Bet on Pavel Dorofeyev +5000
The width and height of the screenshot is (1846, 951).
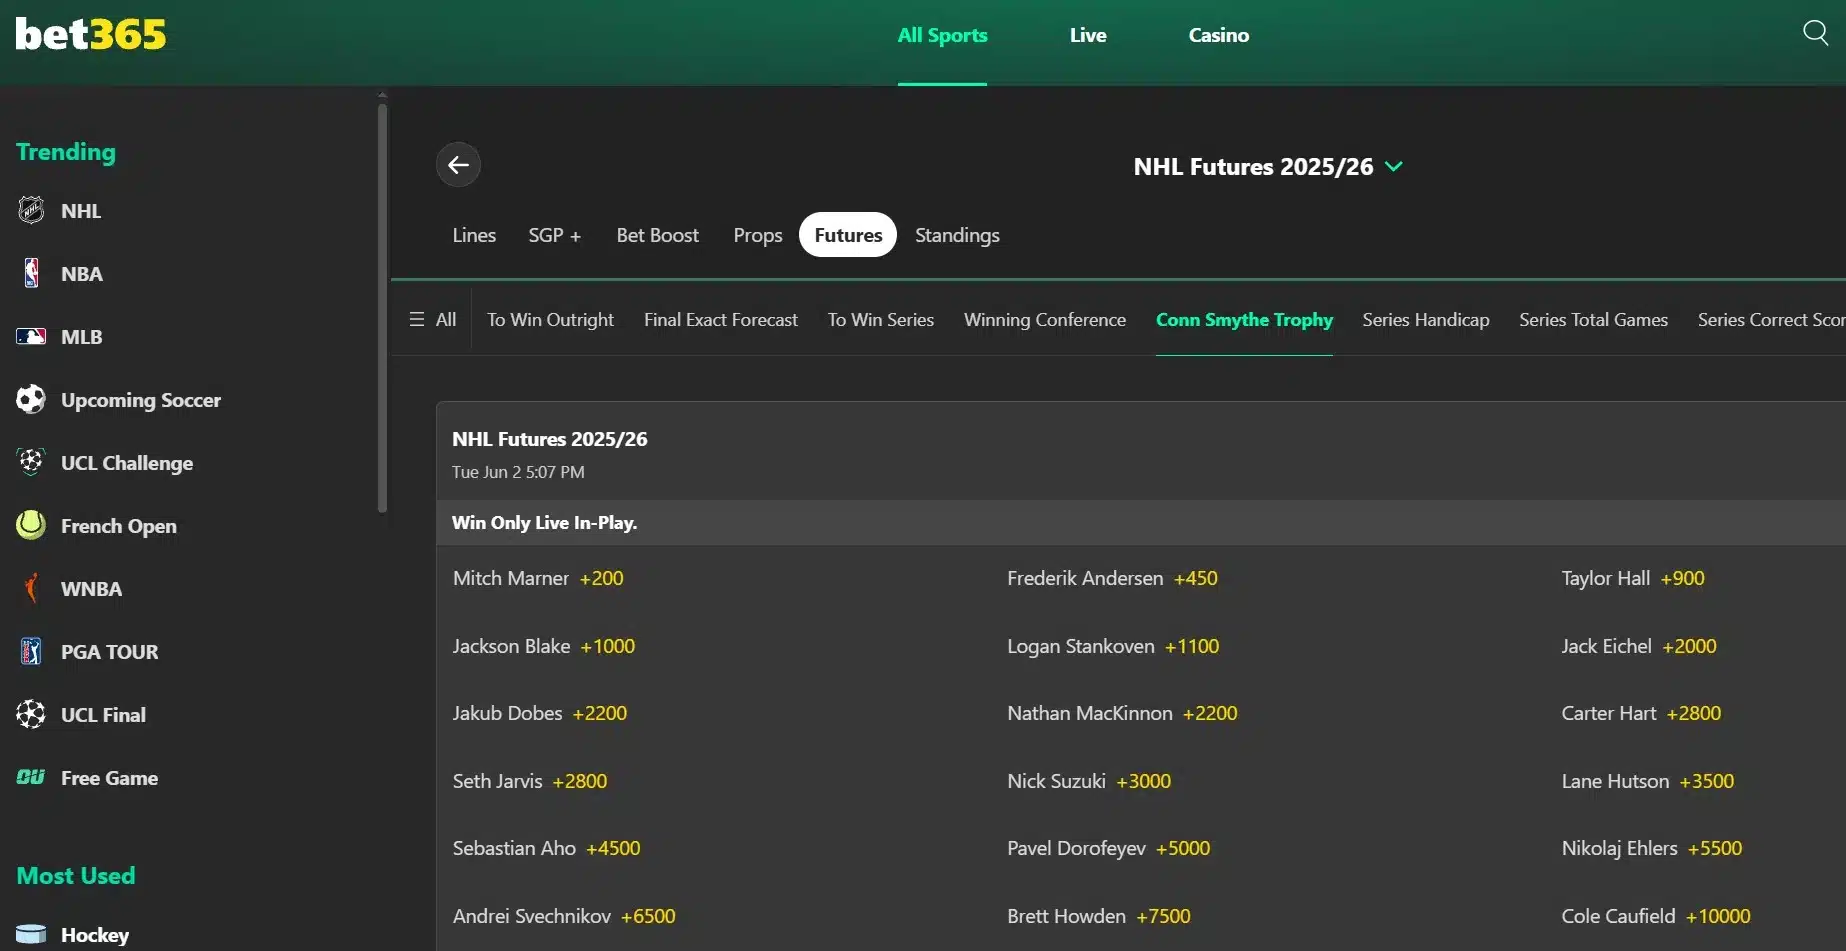coord(1108,848)
